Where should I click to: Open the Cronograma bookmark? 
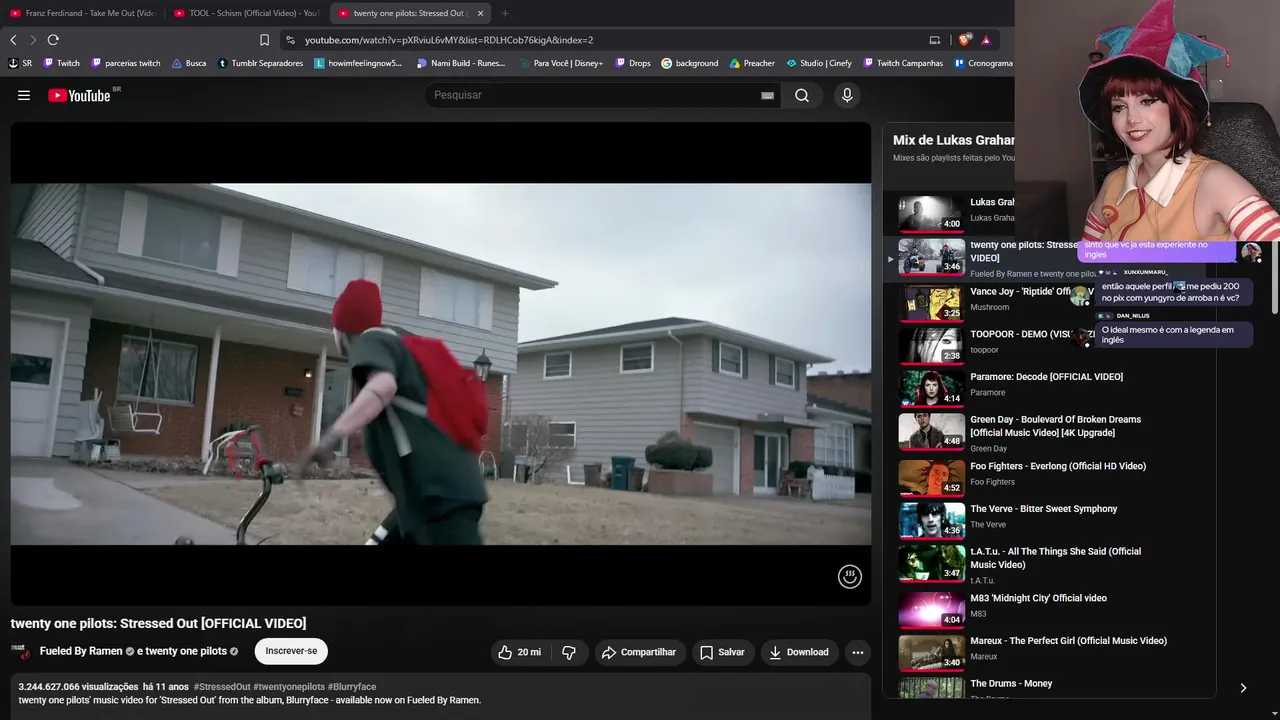pyautogui.click(x=984, y=63)
